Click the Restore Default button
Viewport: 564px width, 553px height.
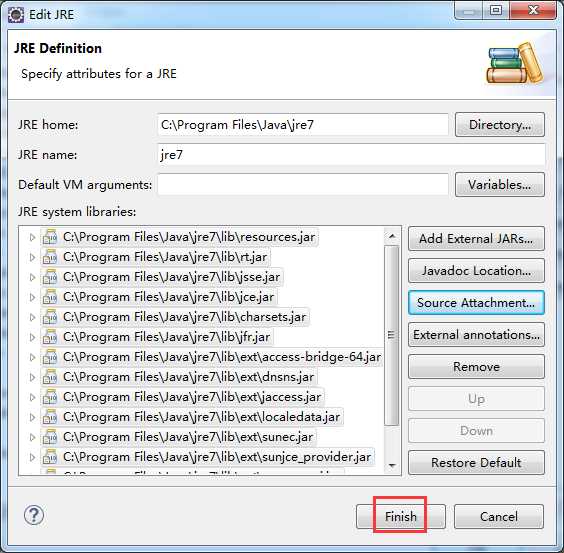pyautogui.click(x=476, y=462)
